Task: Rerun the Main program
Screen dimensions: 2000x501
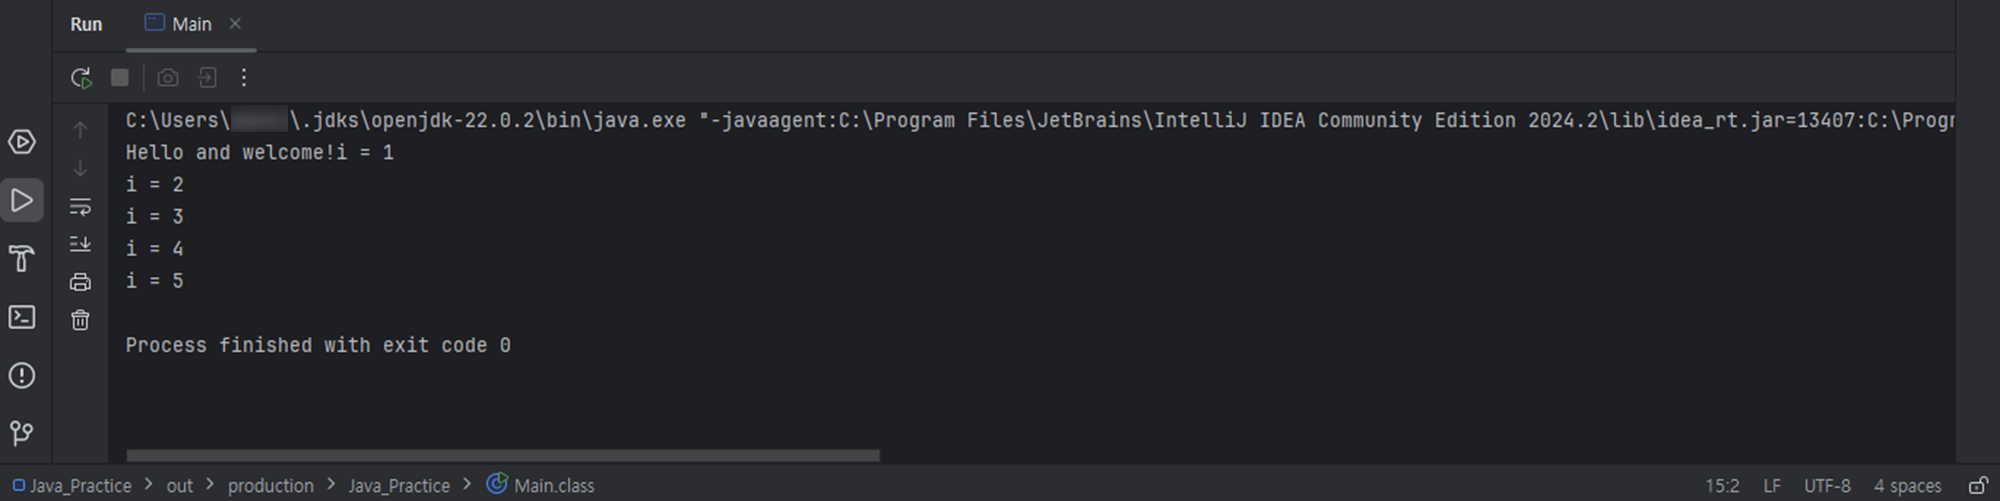Action: (81, 77)
